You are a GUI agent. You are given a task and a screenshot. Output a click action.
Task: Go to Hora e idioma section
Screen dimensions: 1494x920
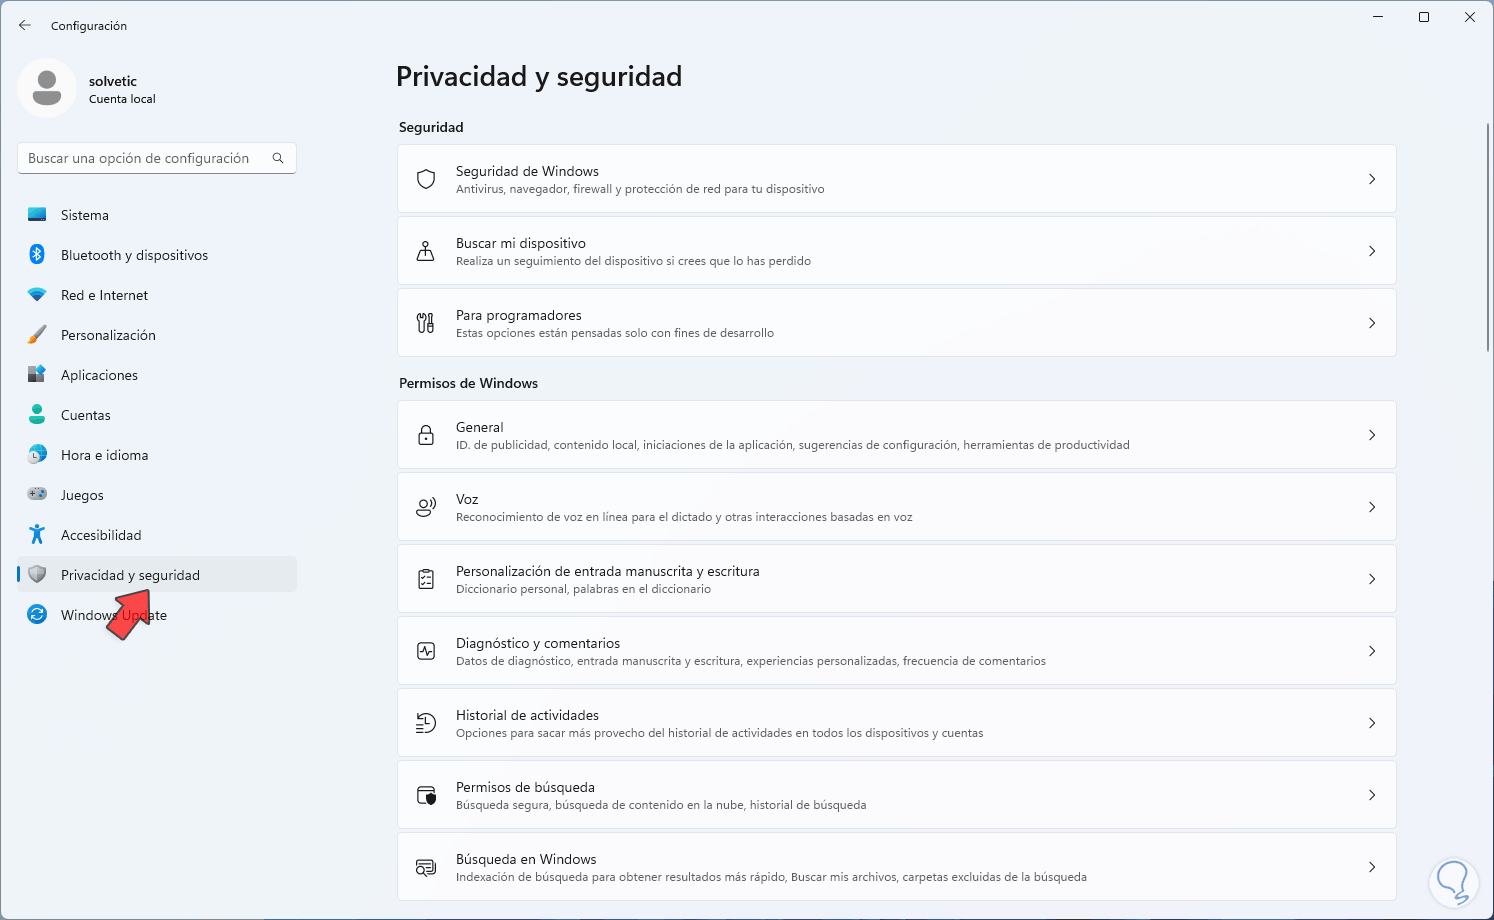[x=104, y=455]
